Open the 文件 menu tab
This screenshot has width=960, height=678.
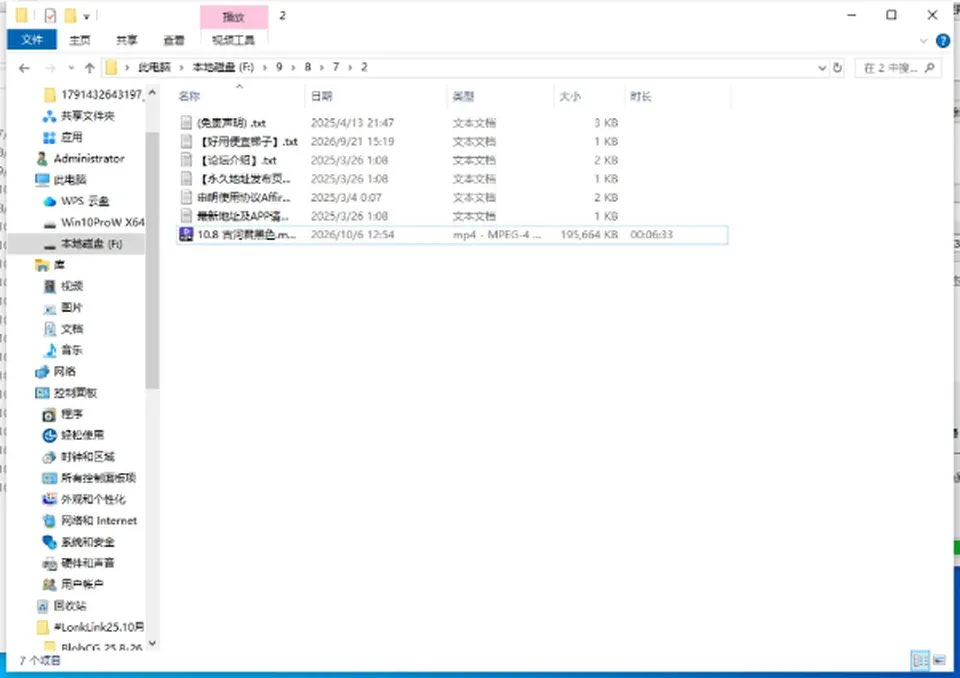coord(32,40)
